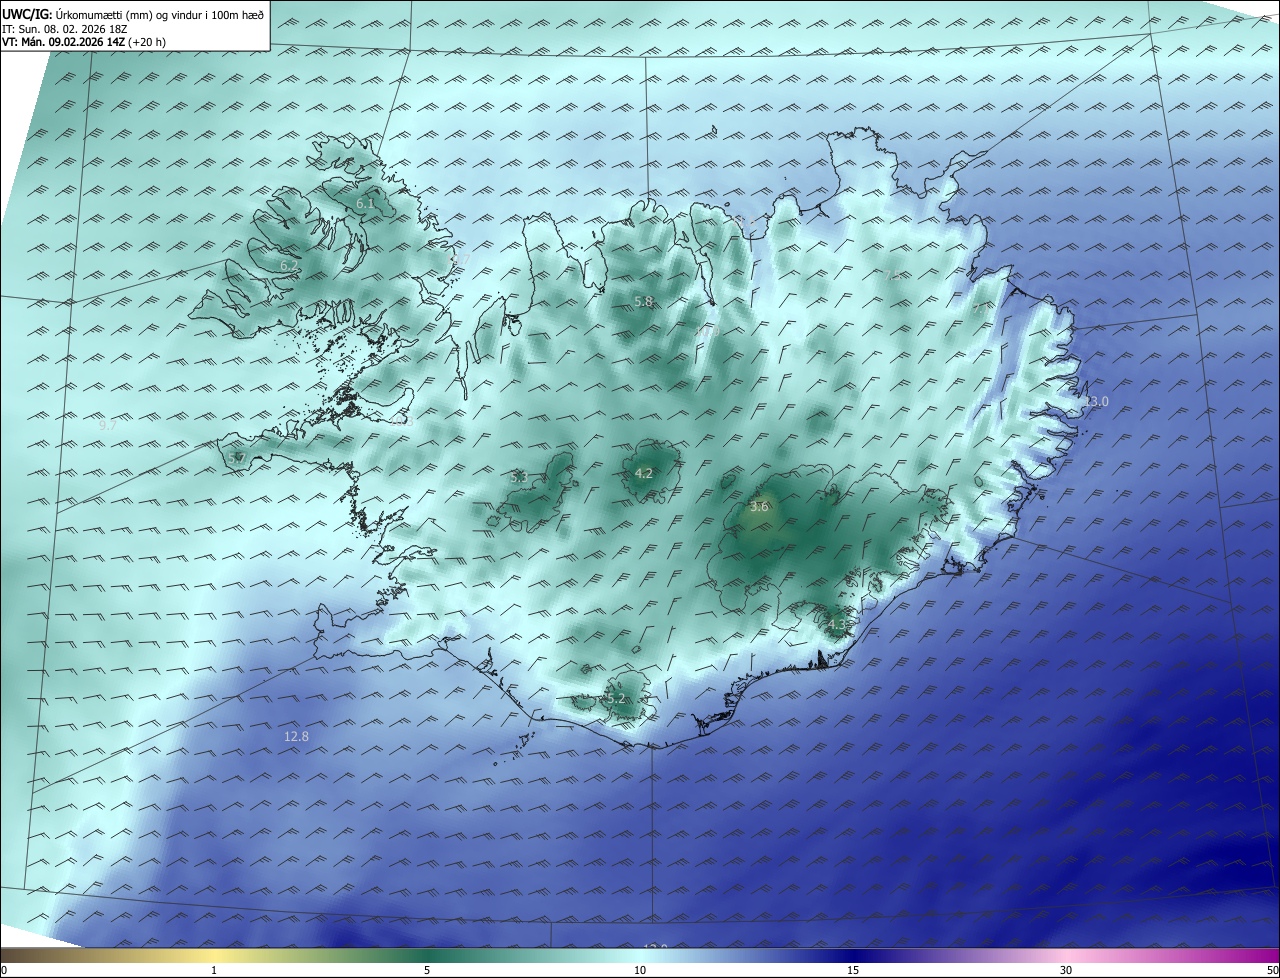
Task: Click the 'UWC/IG: Úrkomumætti (mm)' map title
Action: pyautogui.click(x=133, y=15)
